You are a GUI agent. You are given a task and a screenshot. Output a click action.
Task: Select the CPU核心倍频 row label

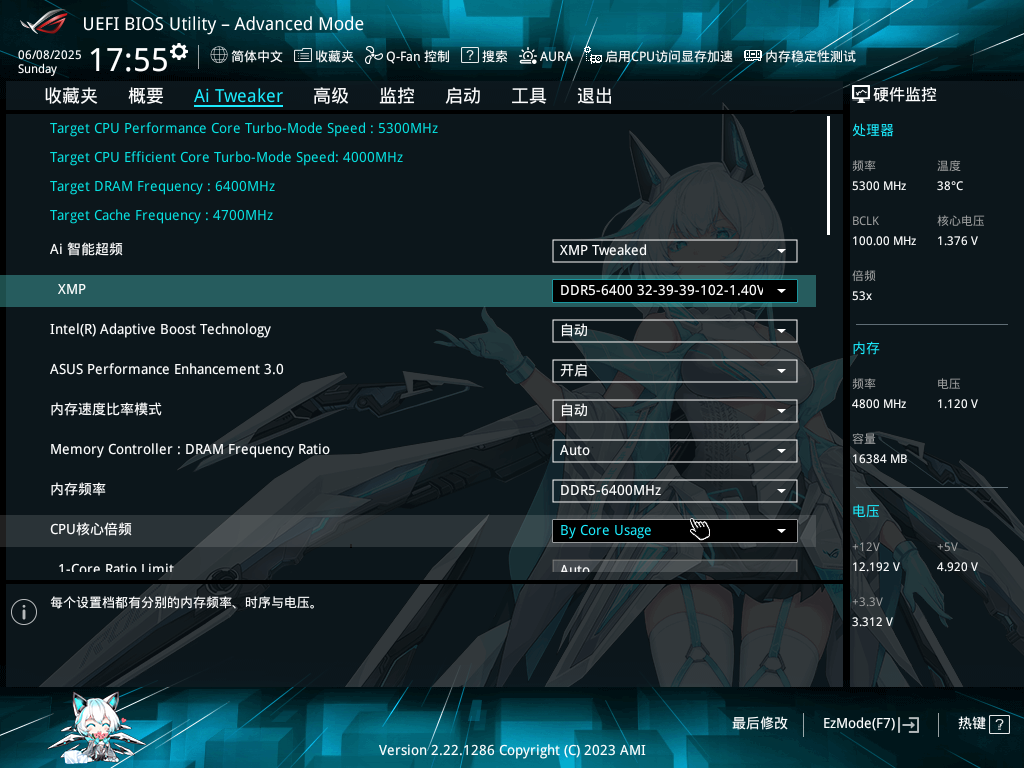(91, 529)
